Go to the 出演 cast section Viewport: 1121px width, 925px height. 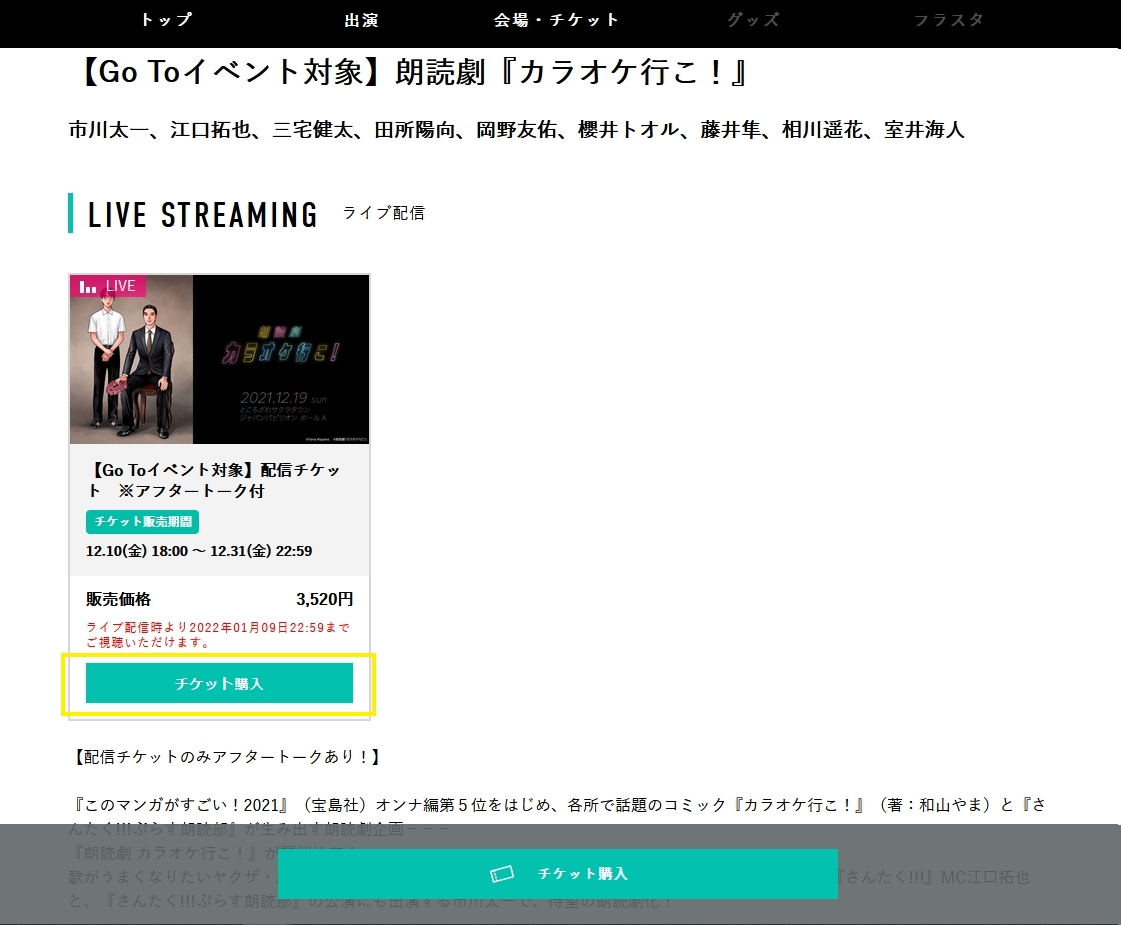pos(362,20)
